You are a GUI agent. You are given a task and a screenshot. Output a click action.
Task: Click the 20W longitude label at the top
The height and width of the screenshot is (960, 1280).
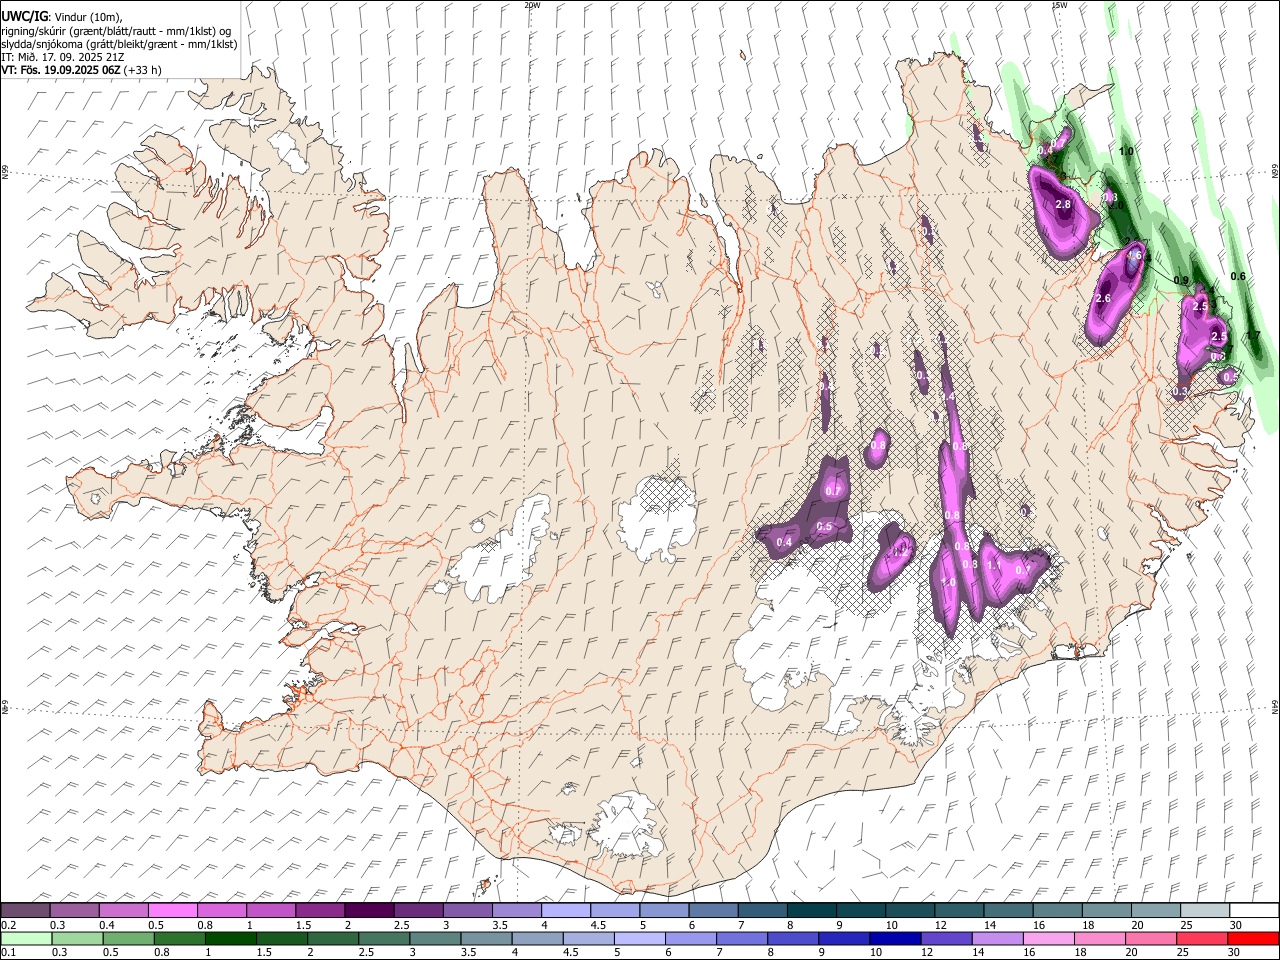[532, 5]
